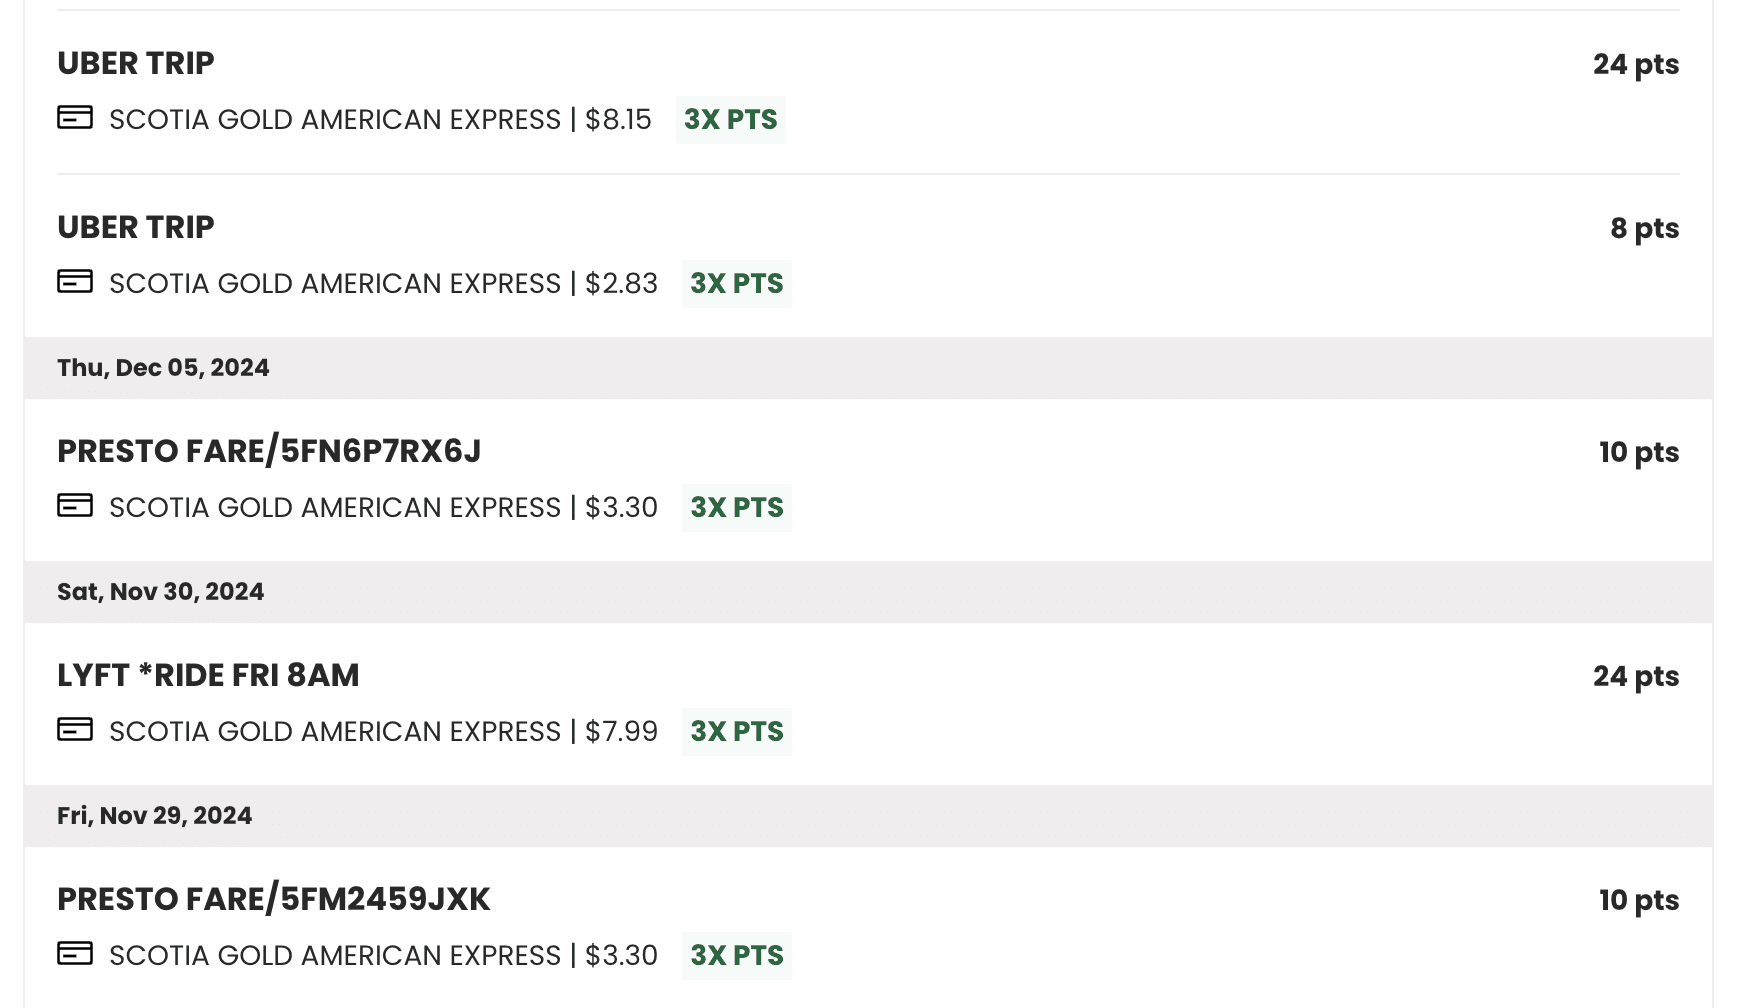Click card icon under PRESTO FARE/5FN6P7RX6J
1738x1008 pixels.
[75, 506]
